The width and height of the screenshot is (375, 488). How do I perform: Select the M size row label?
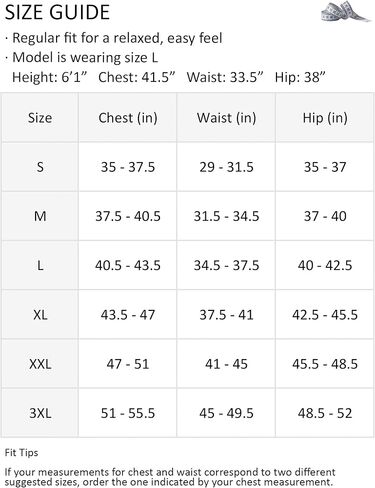click(40, 216)
